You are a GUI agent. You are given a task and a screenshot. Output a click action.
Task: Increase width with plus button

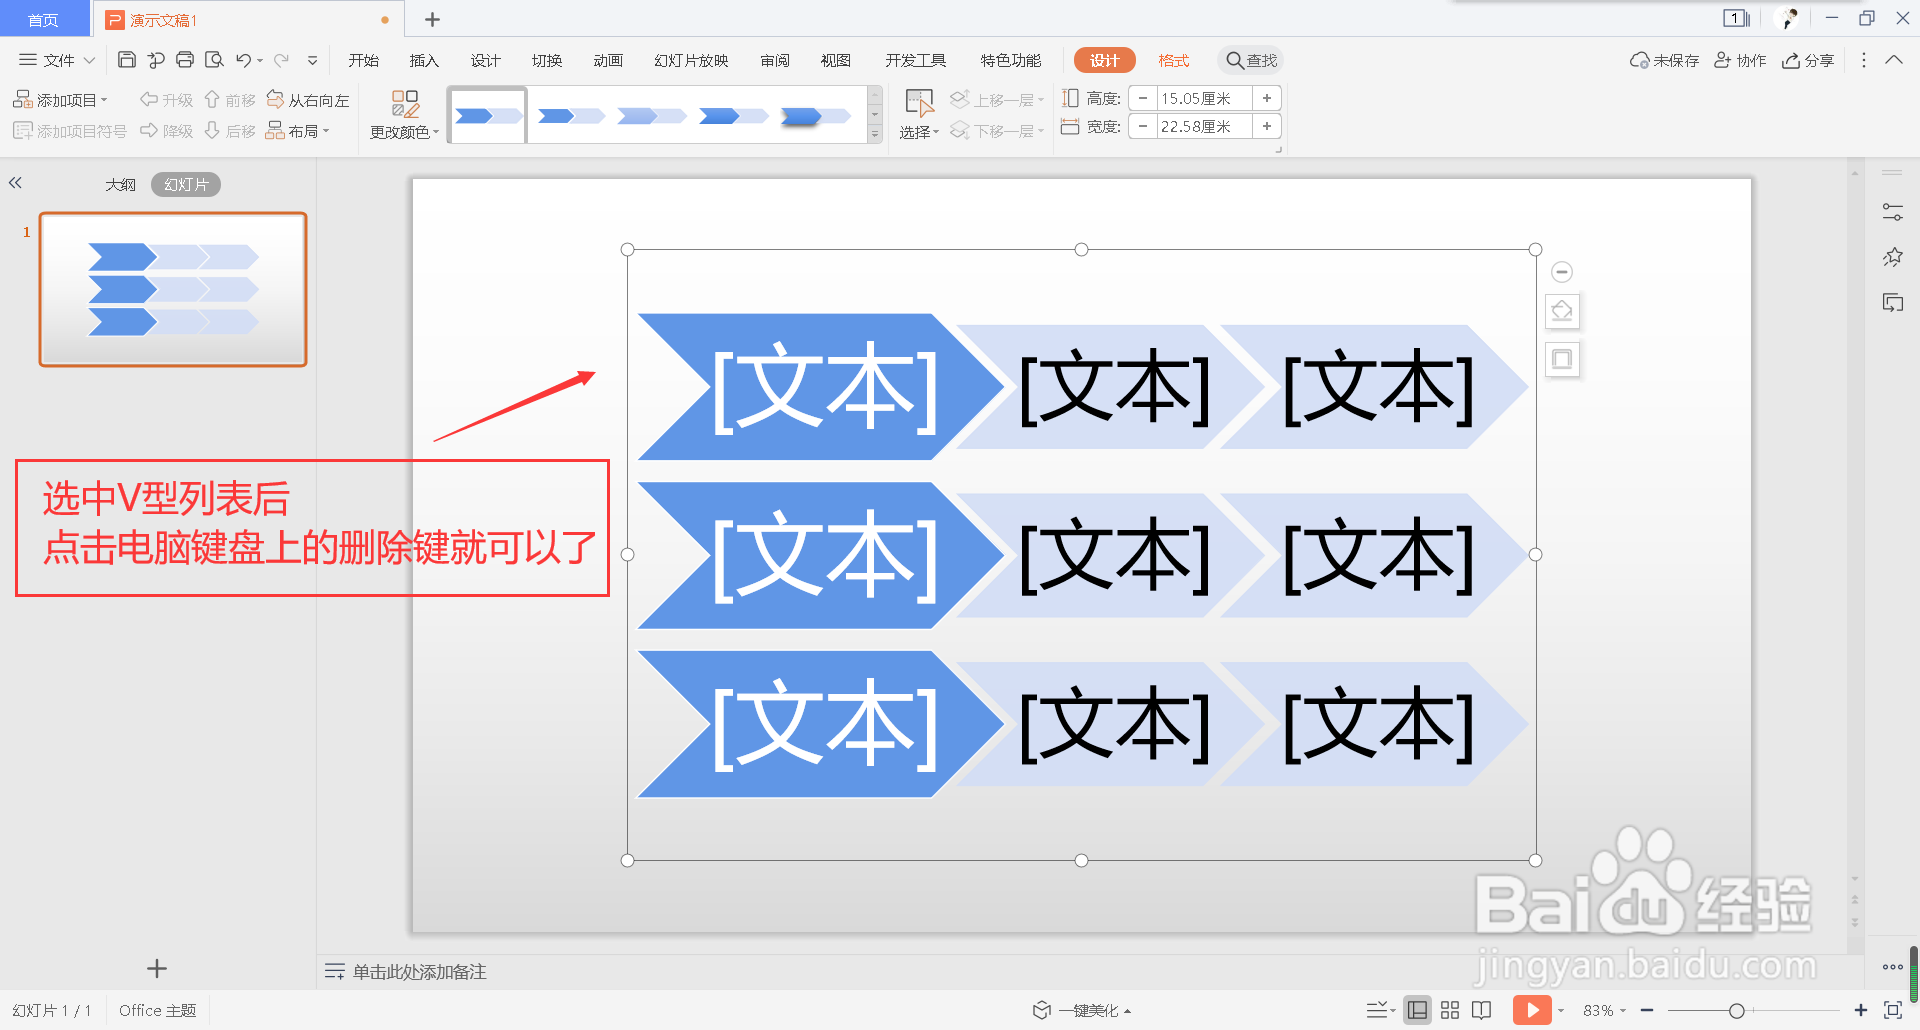(x=1267, y=126)
